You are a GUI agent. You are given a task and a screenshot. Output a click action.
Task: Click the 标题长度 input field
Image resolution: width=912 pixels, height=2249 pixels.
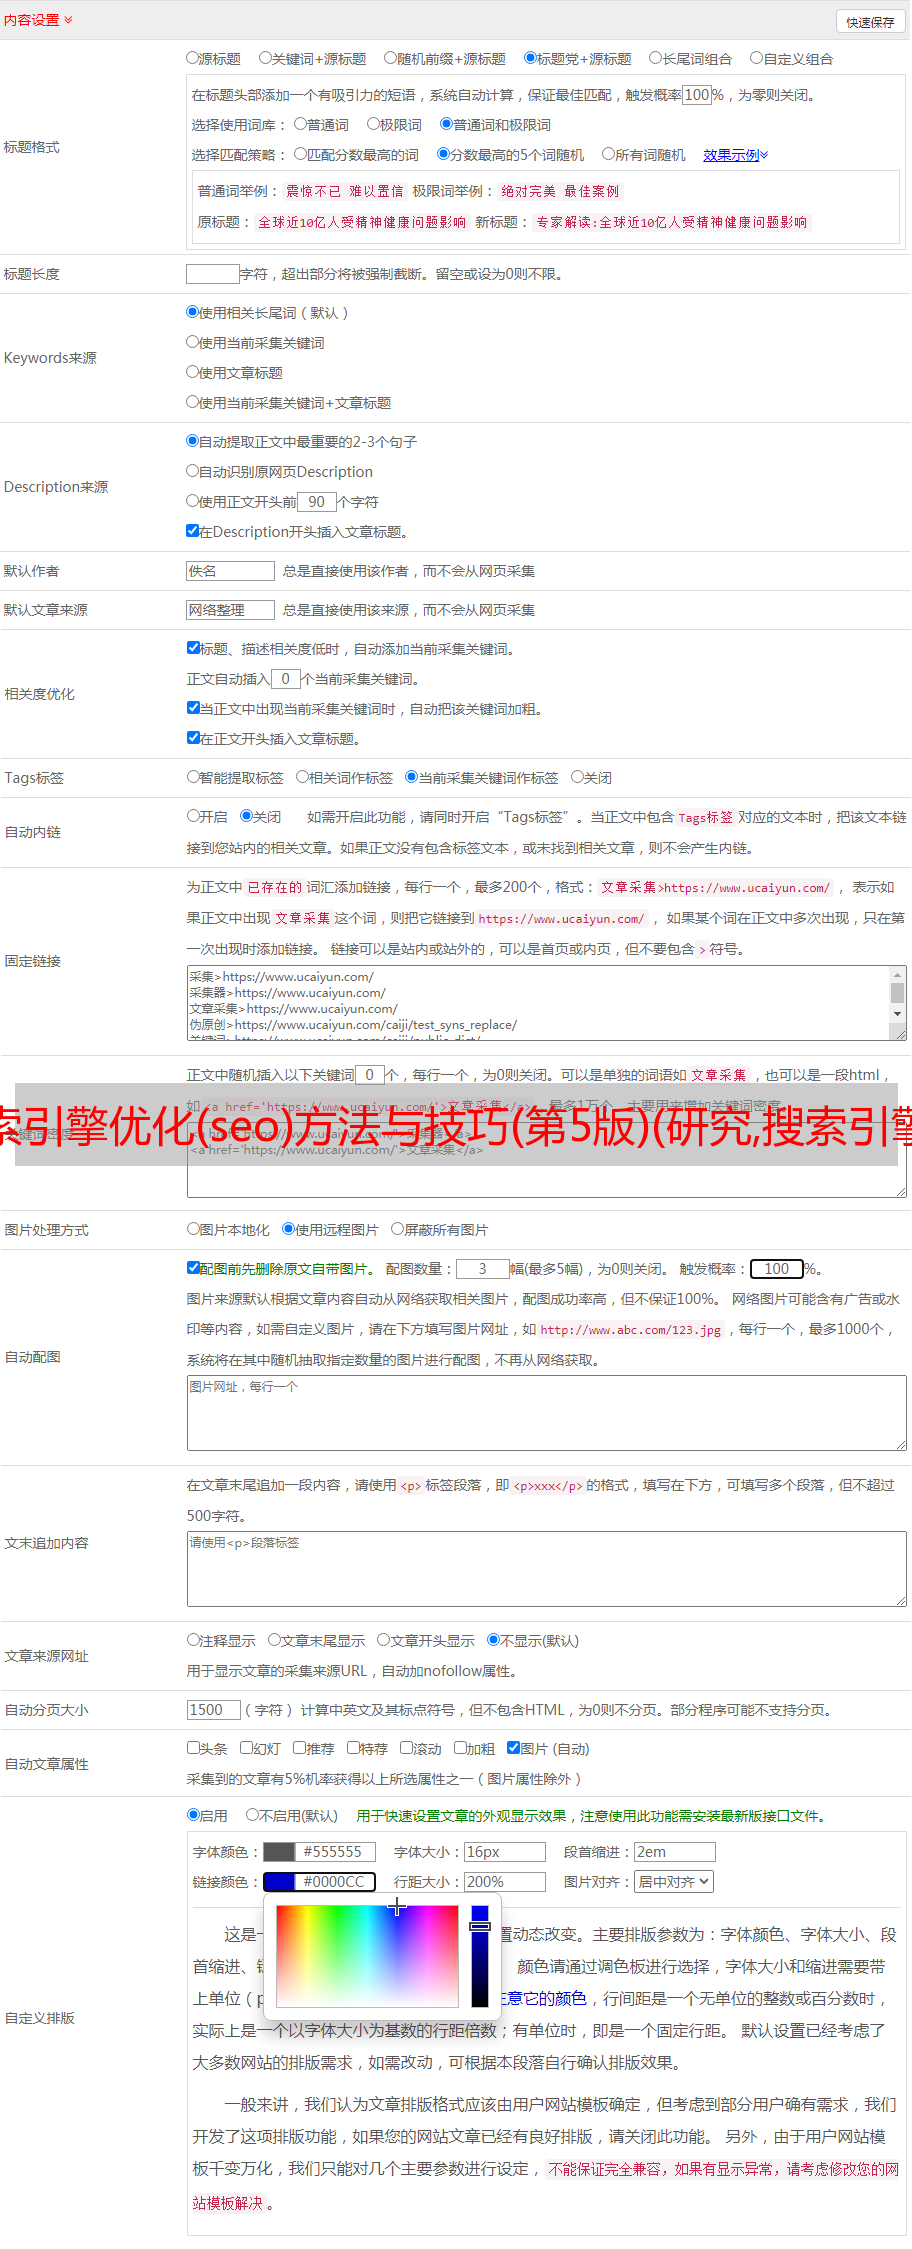click(x=213, y=273)
